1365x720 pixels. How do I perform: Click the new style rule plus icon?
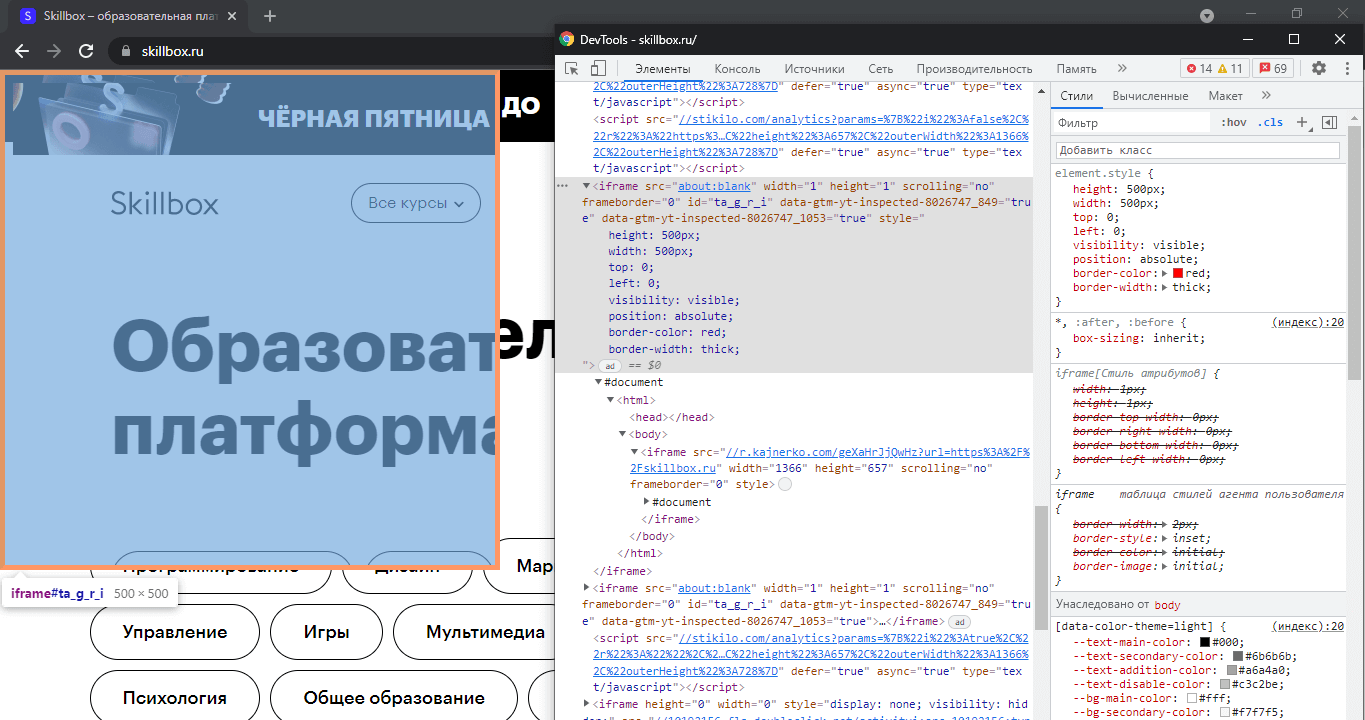point(1302,122)
